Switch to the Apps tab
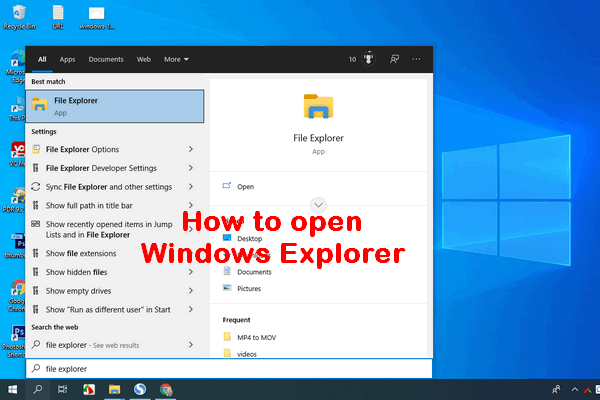This screenshot has width=600, height=400. 67,59
